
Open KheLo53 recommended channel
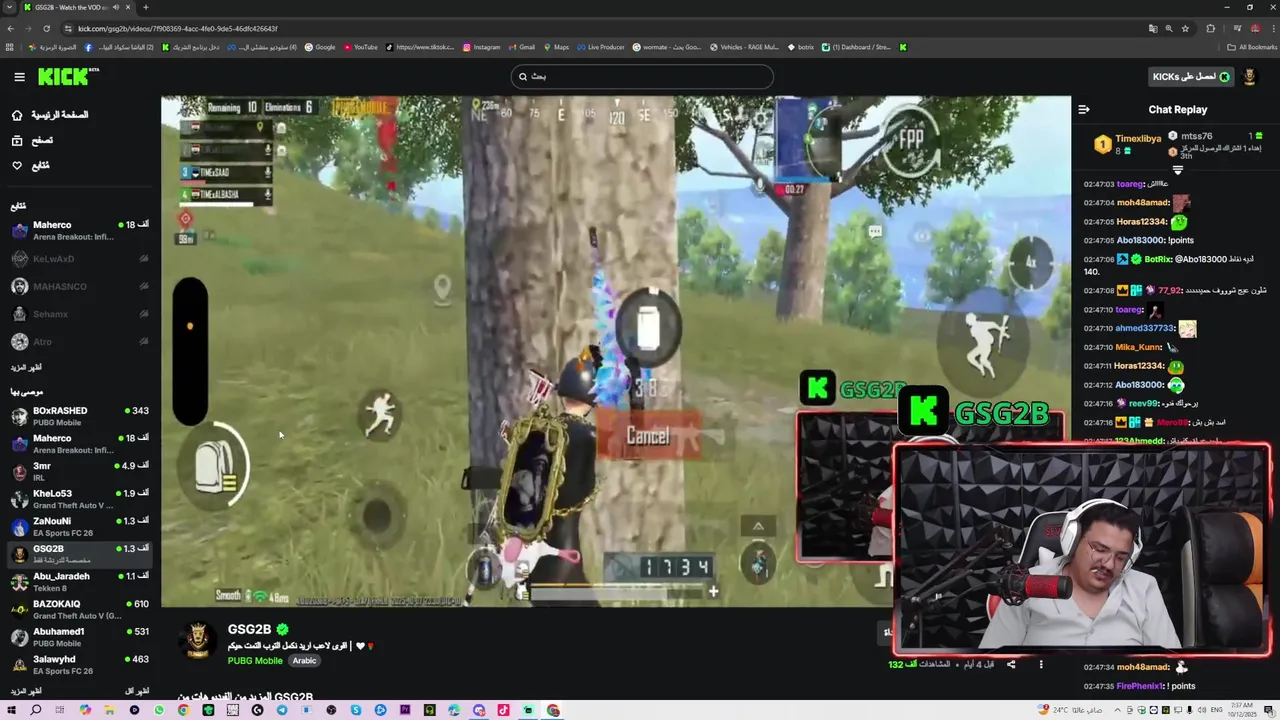(80, 499)
